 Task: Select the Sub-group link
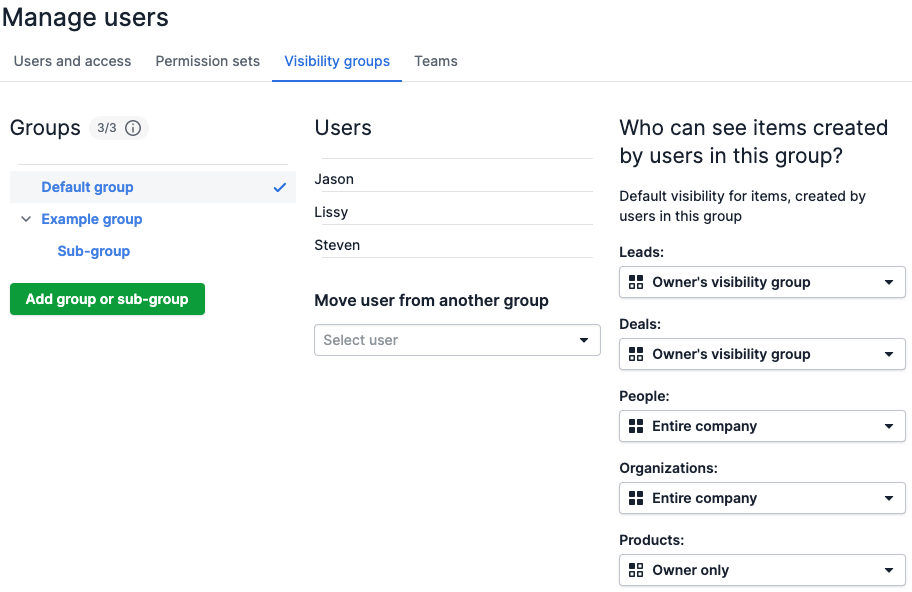(x=93, y=251)
